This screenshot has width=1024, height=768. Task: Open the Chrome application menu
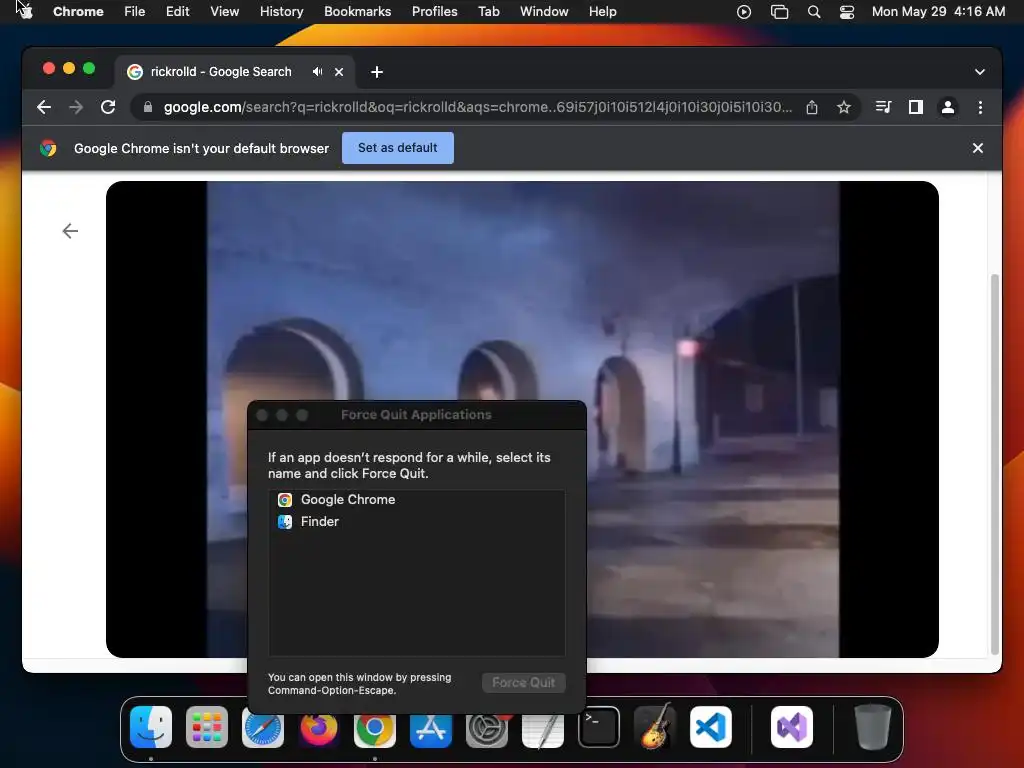(x=78, y=11)
